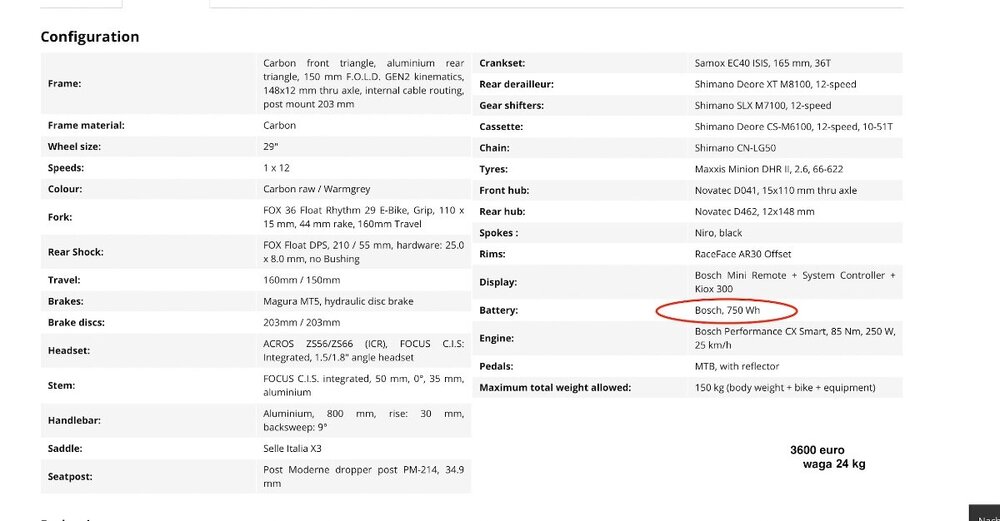Click the Wheel size value 29"
1000x521 pixels.
tap(270, 147)
